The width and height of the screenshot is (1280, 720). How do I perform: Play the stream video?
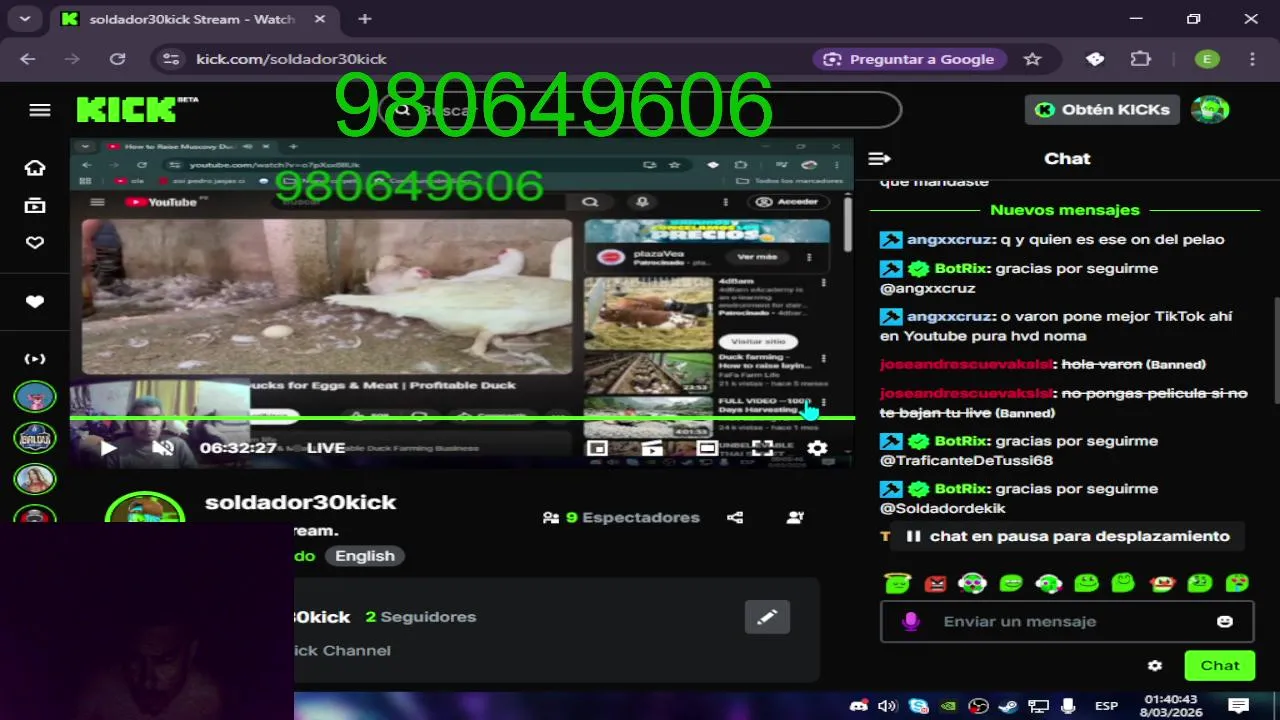[108, 448]
